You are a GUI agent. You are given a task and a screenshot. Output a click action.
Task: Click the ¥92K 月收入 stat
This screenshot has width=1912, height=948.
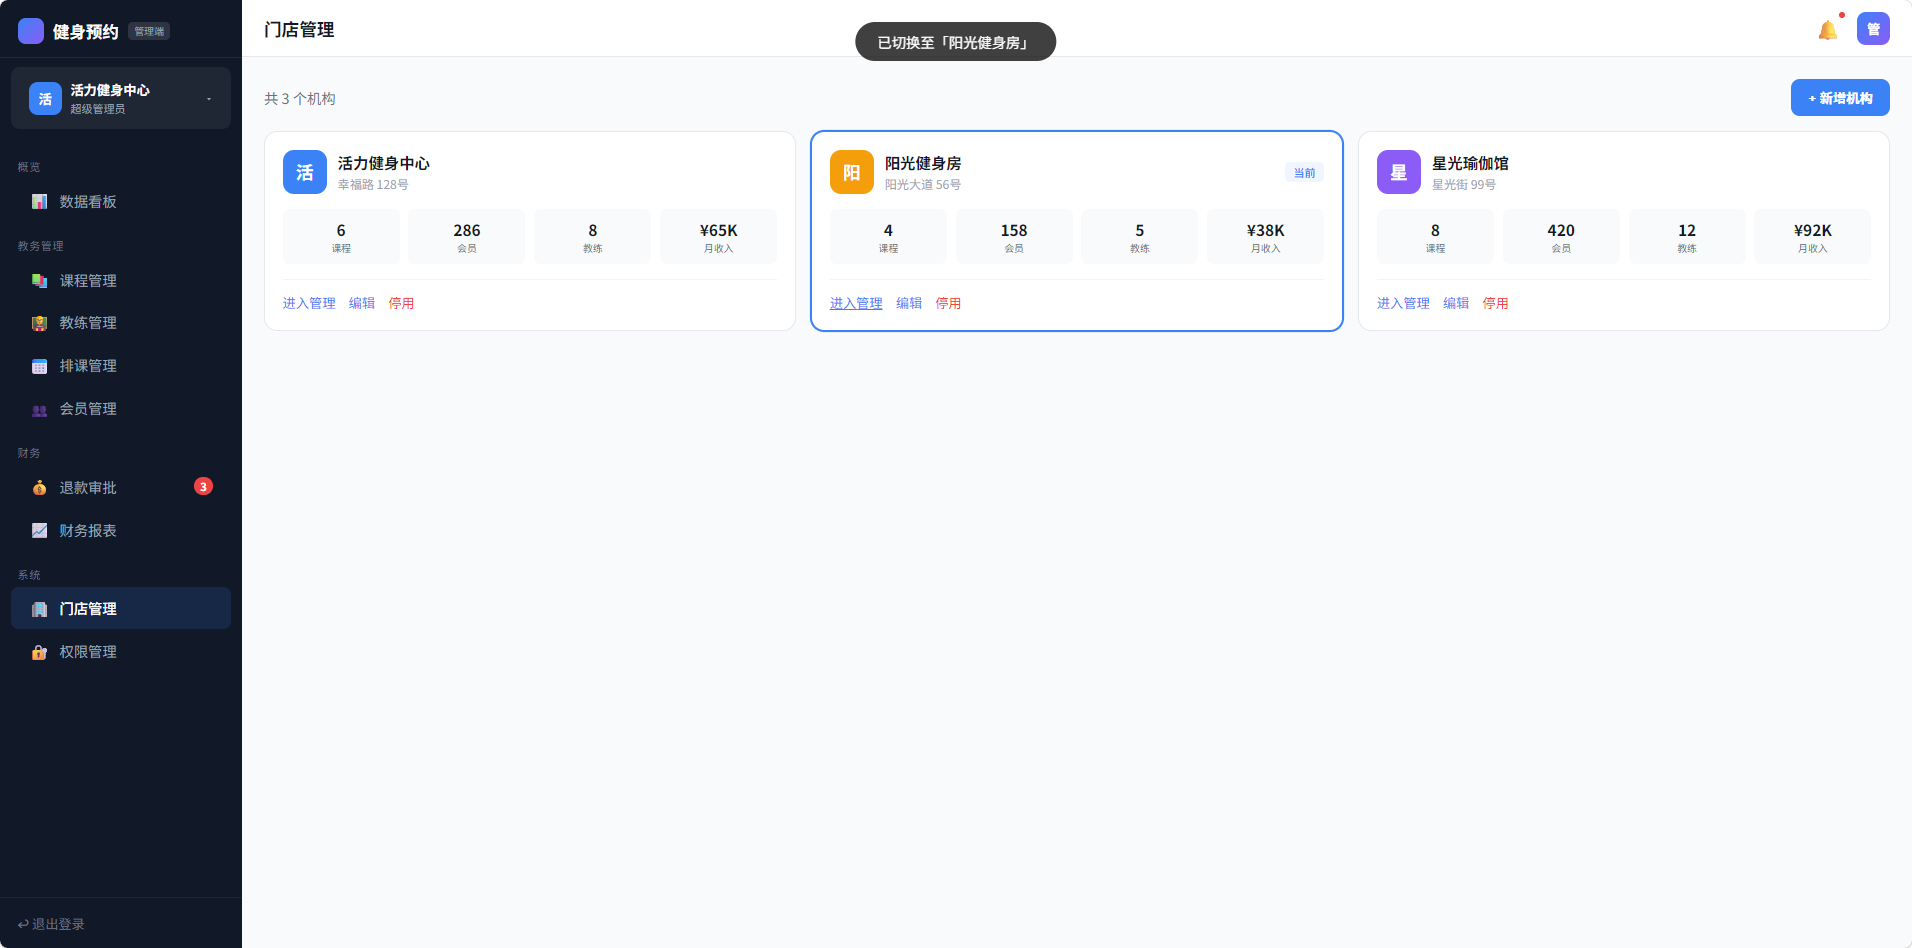pos(1812,237)
